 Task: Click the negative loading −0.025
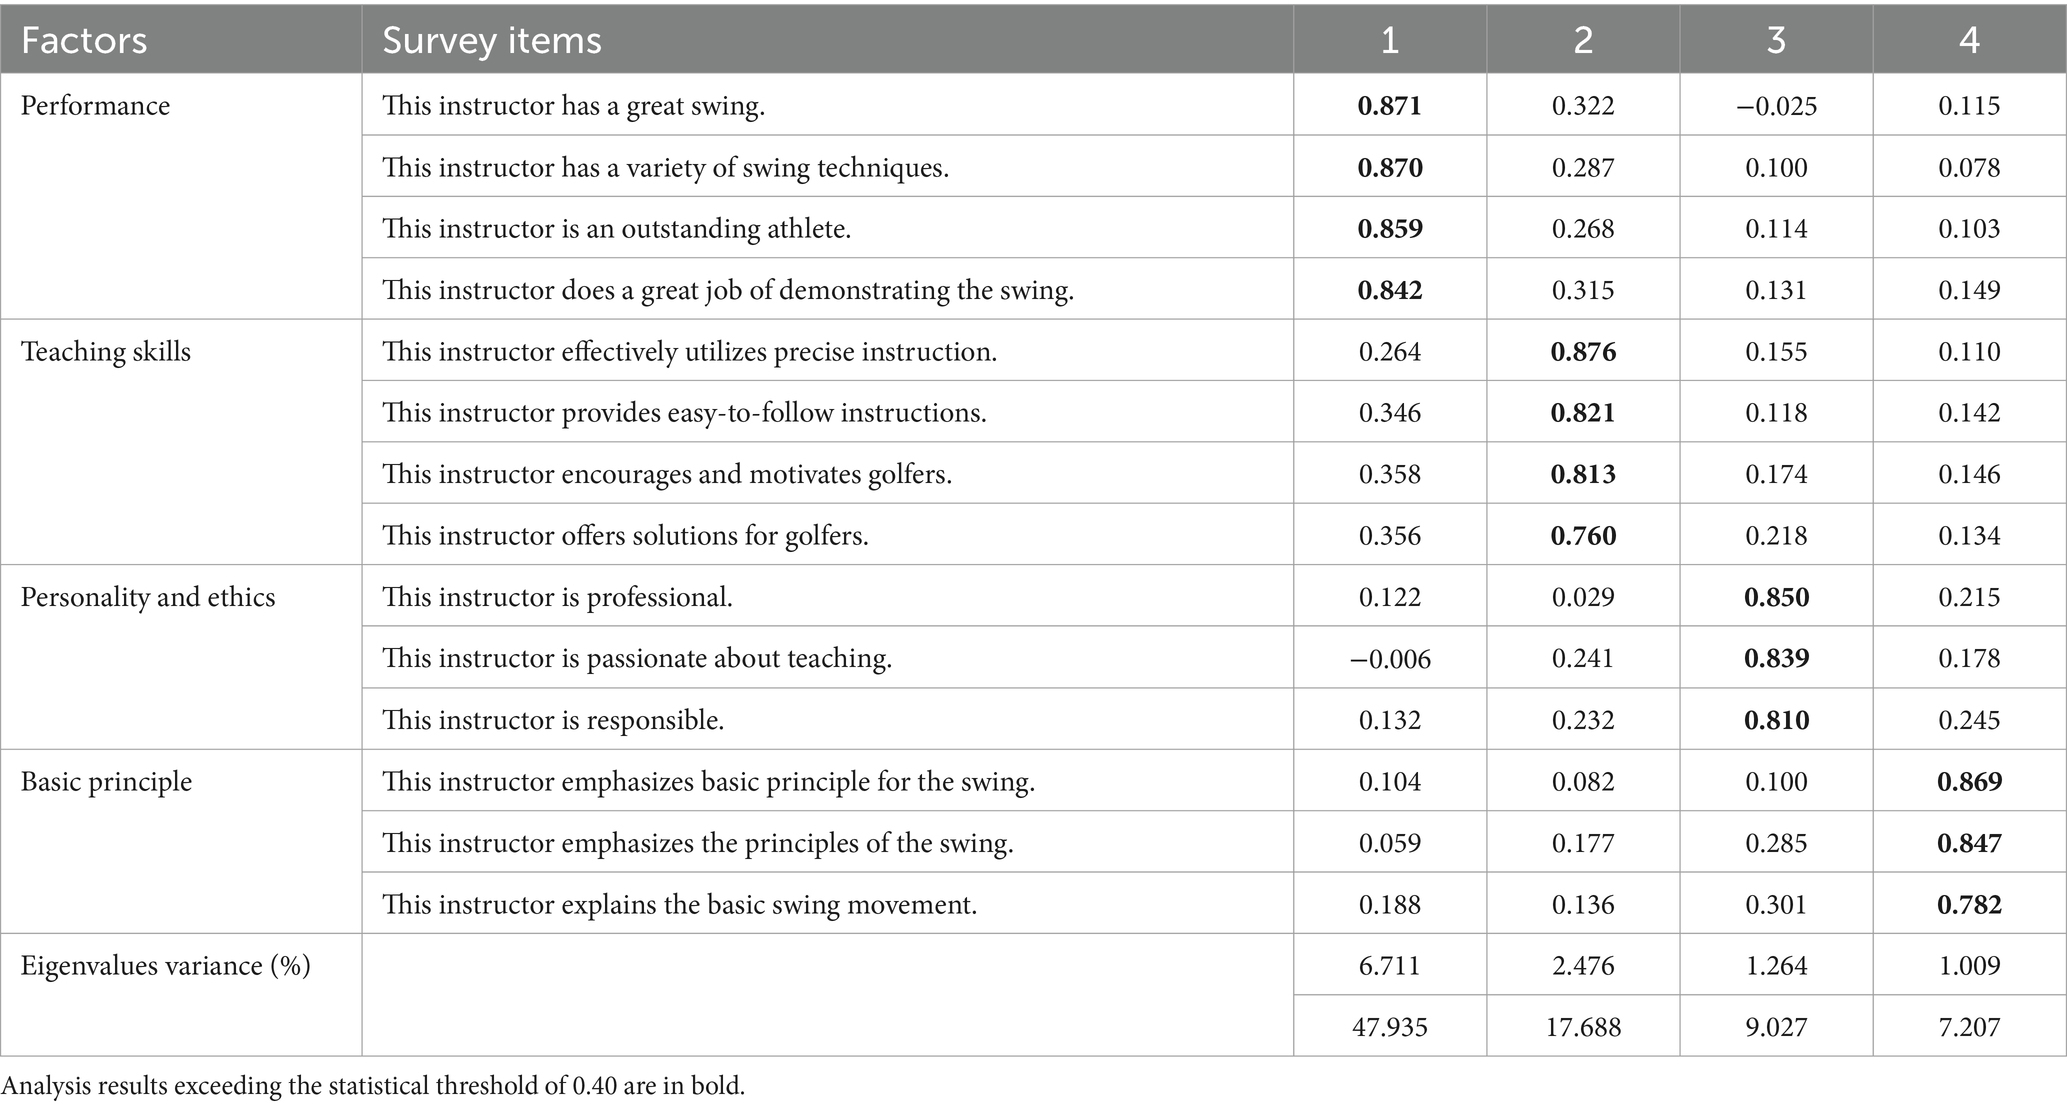coord(1776,106)
